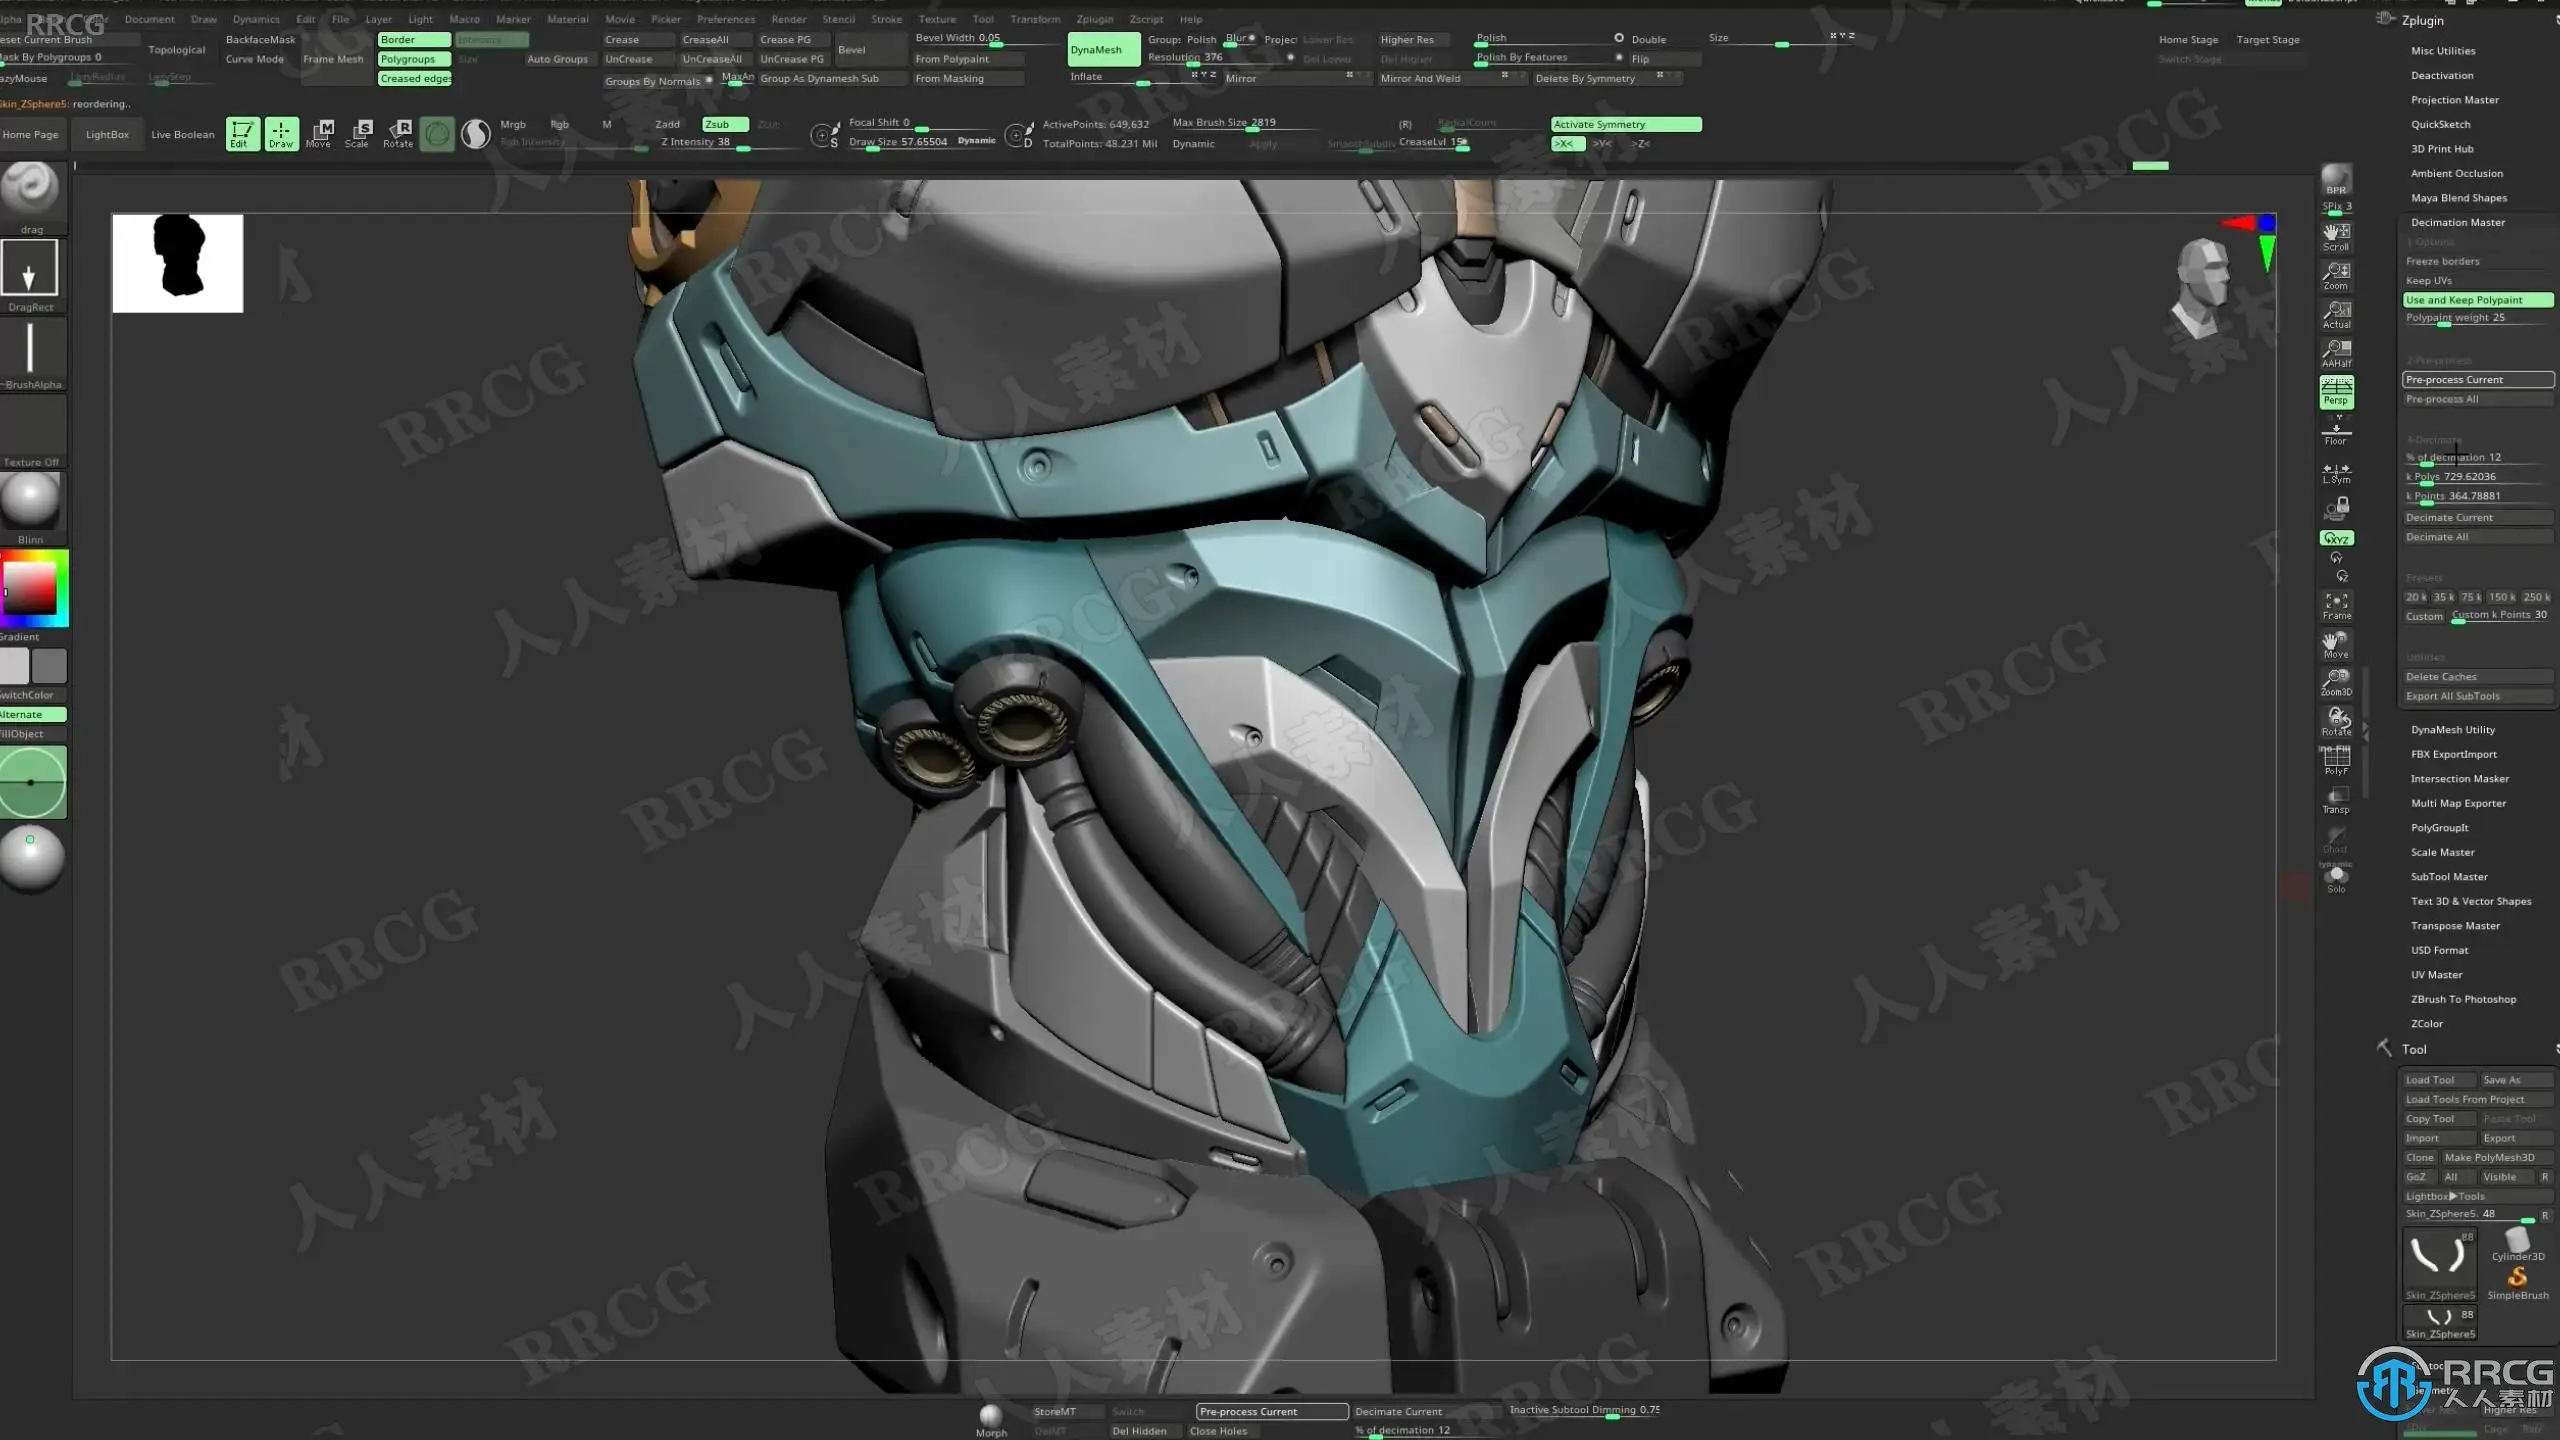Image resolution: width=2560 pixels, height=1440 pixels.
Task: Select the Move transform icon
Action: (x=319, y=133)
